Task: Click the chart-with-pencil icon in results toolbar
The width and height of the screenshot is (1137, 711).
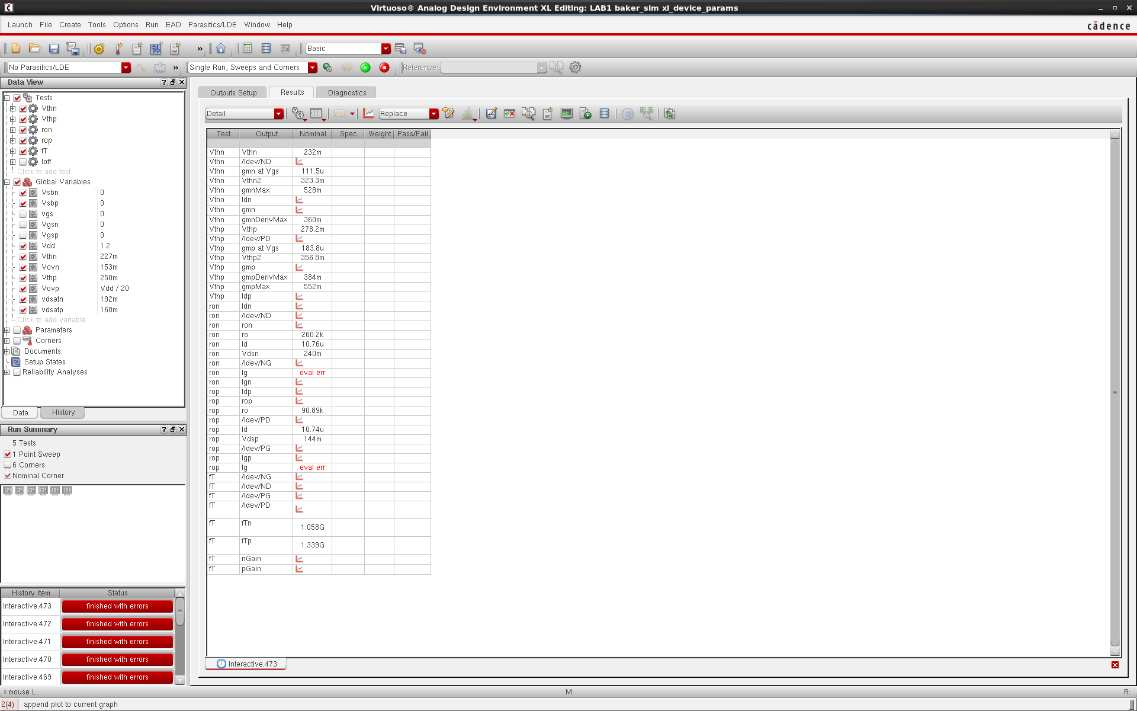Action: [491, 114]
